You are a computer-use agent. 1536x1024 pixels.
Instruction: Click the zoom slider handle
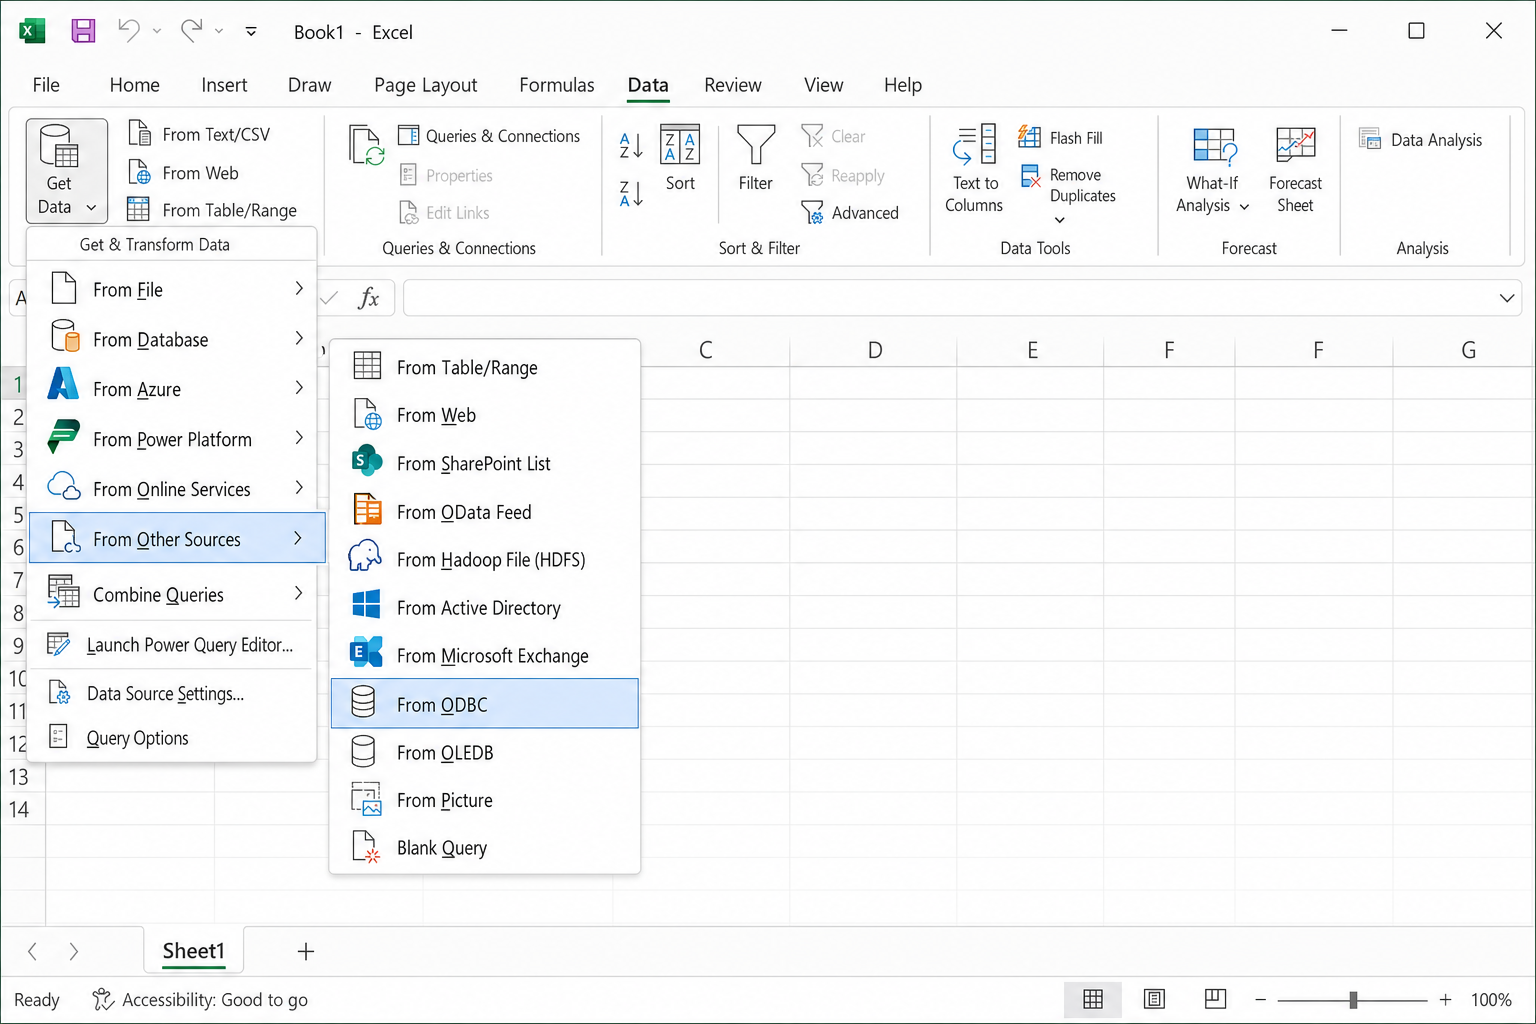coord(1353,1000)
